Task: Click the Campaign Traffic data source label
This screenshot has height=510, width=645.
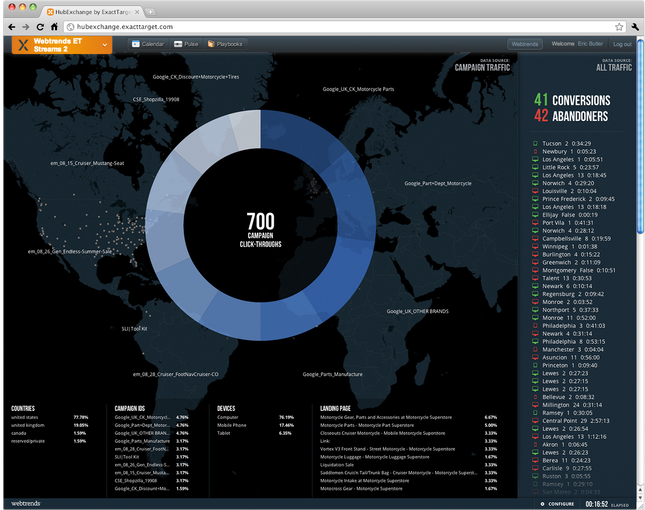Action: 483,68
